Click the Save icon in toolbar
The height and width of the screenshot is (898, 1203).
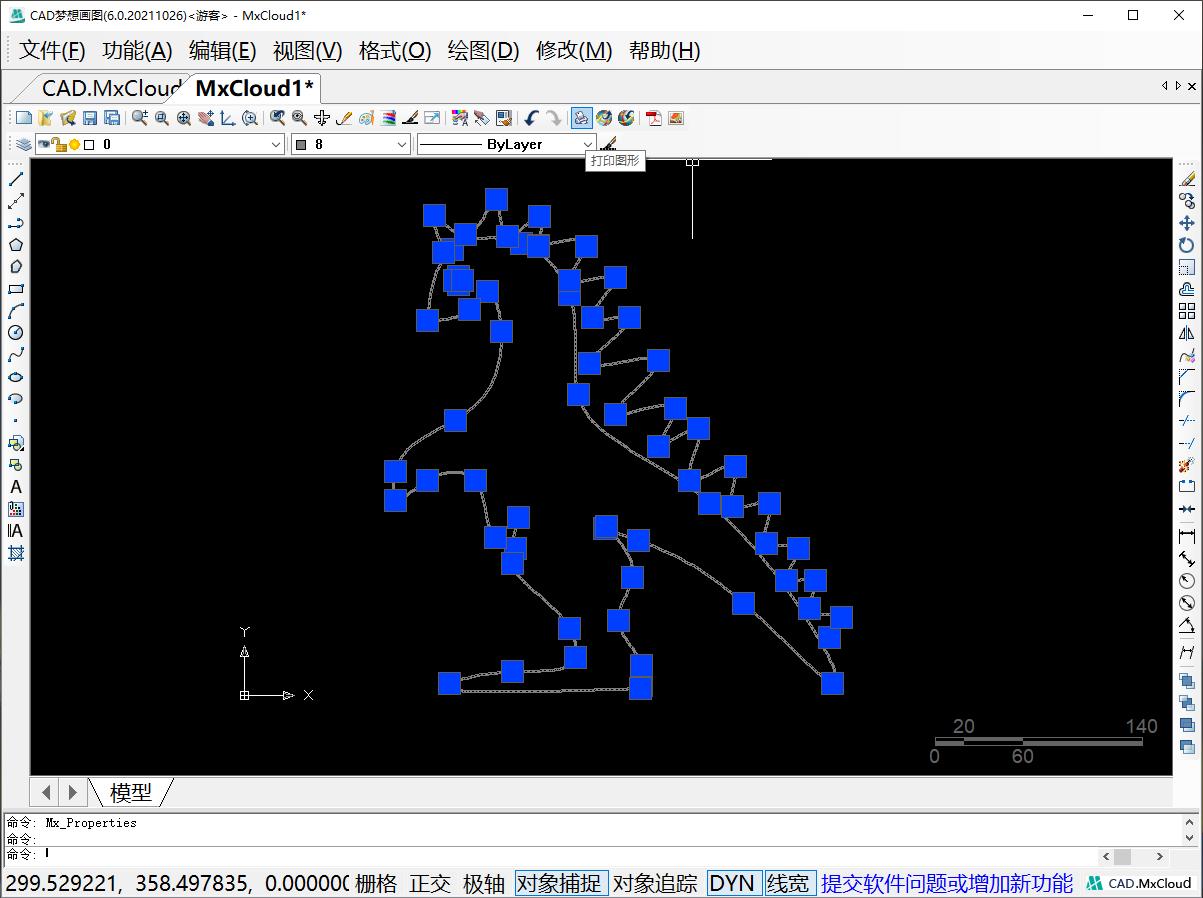coord(90,118)
